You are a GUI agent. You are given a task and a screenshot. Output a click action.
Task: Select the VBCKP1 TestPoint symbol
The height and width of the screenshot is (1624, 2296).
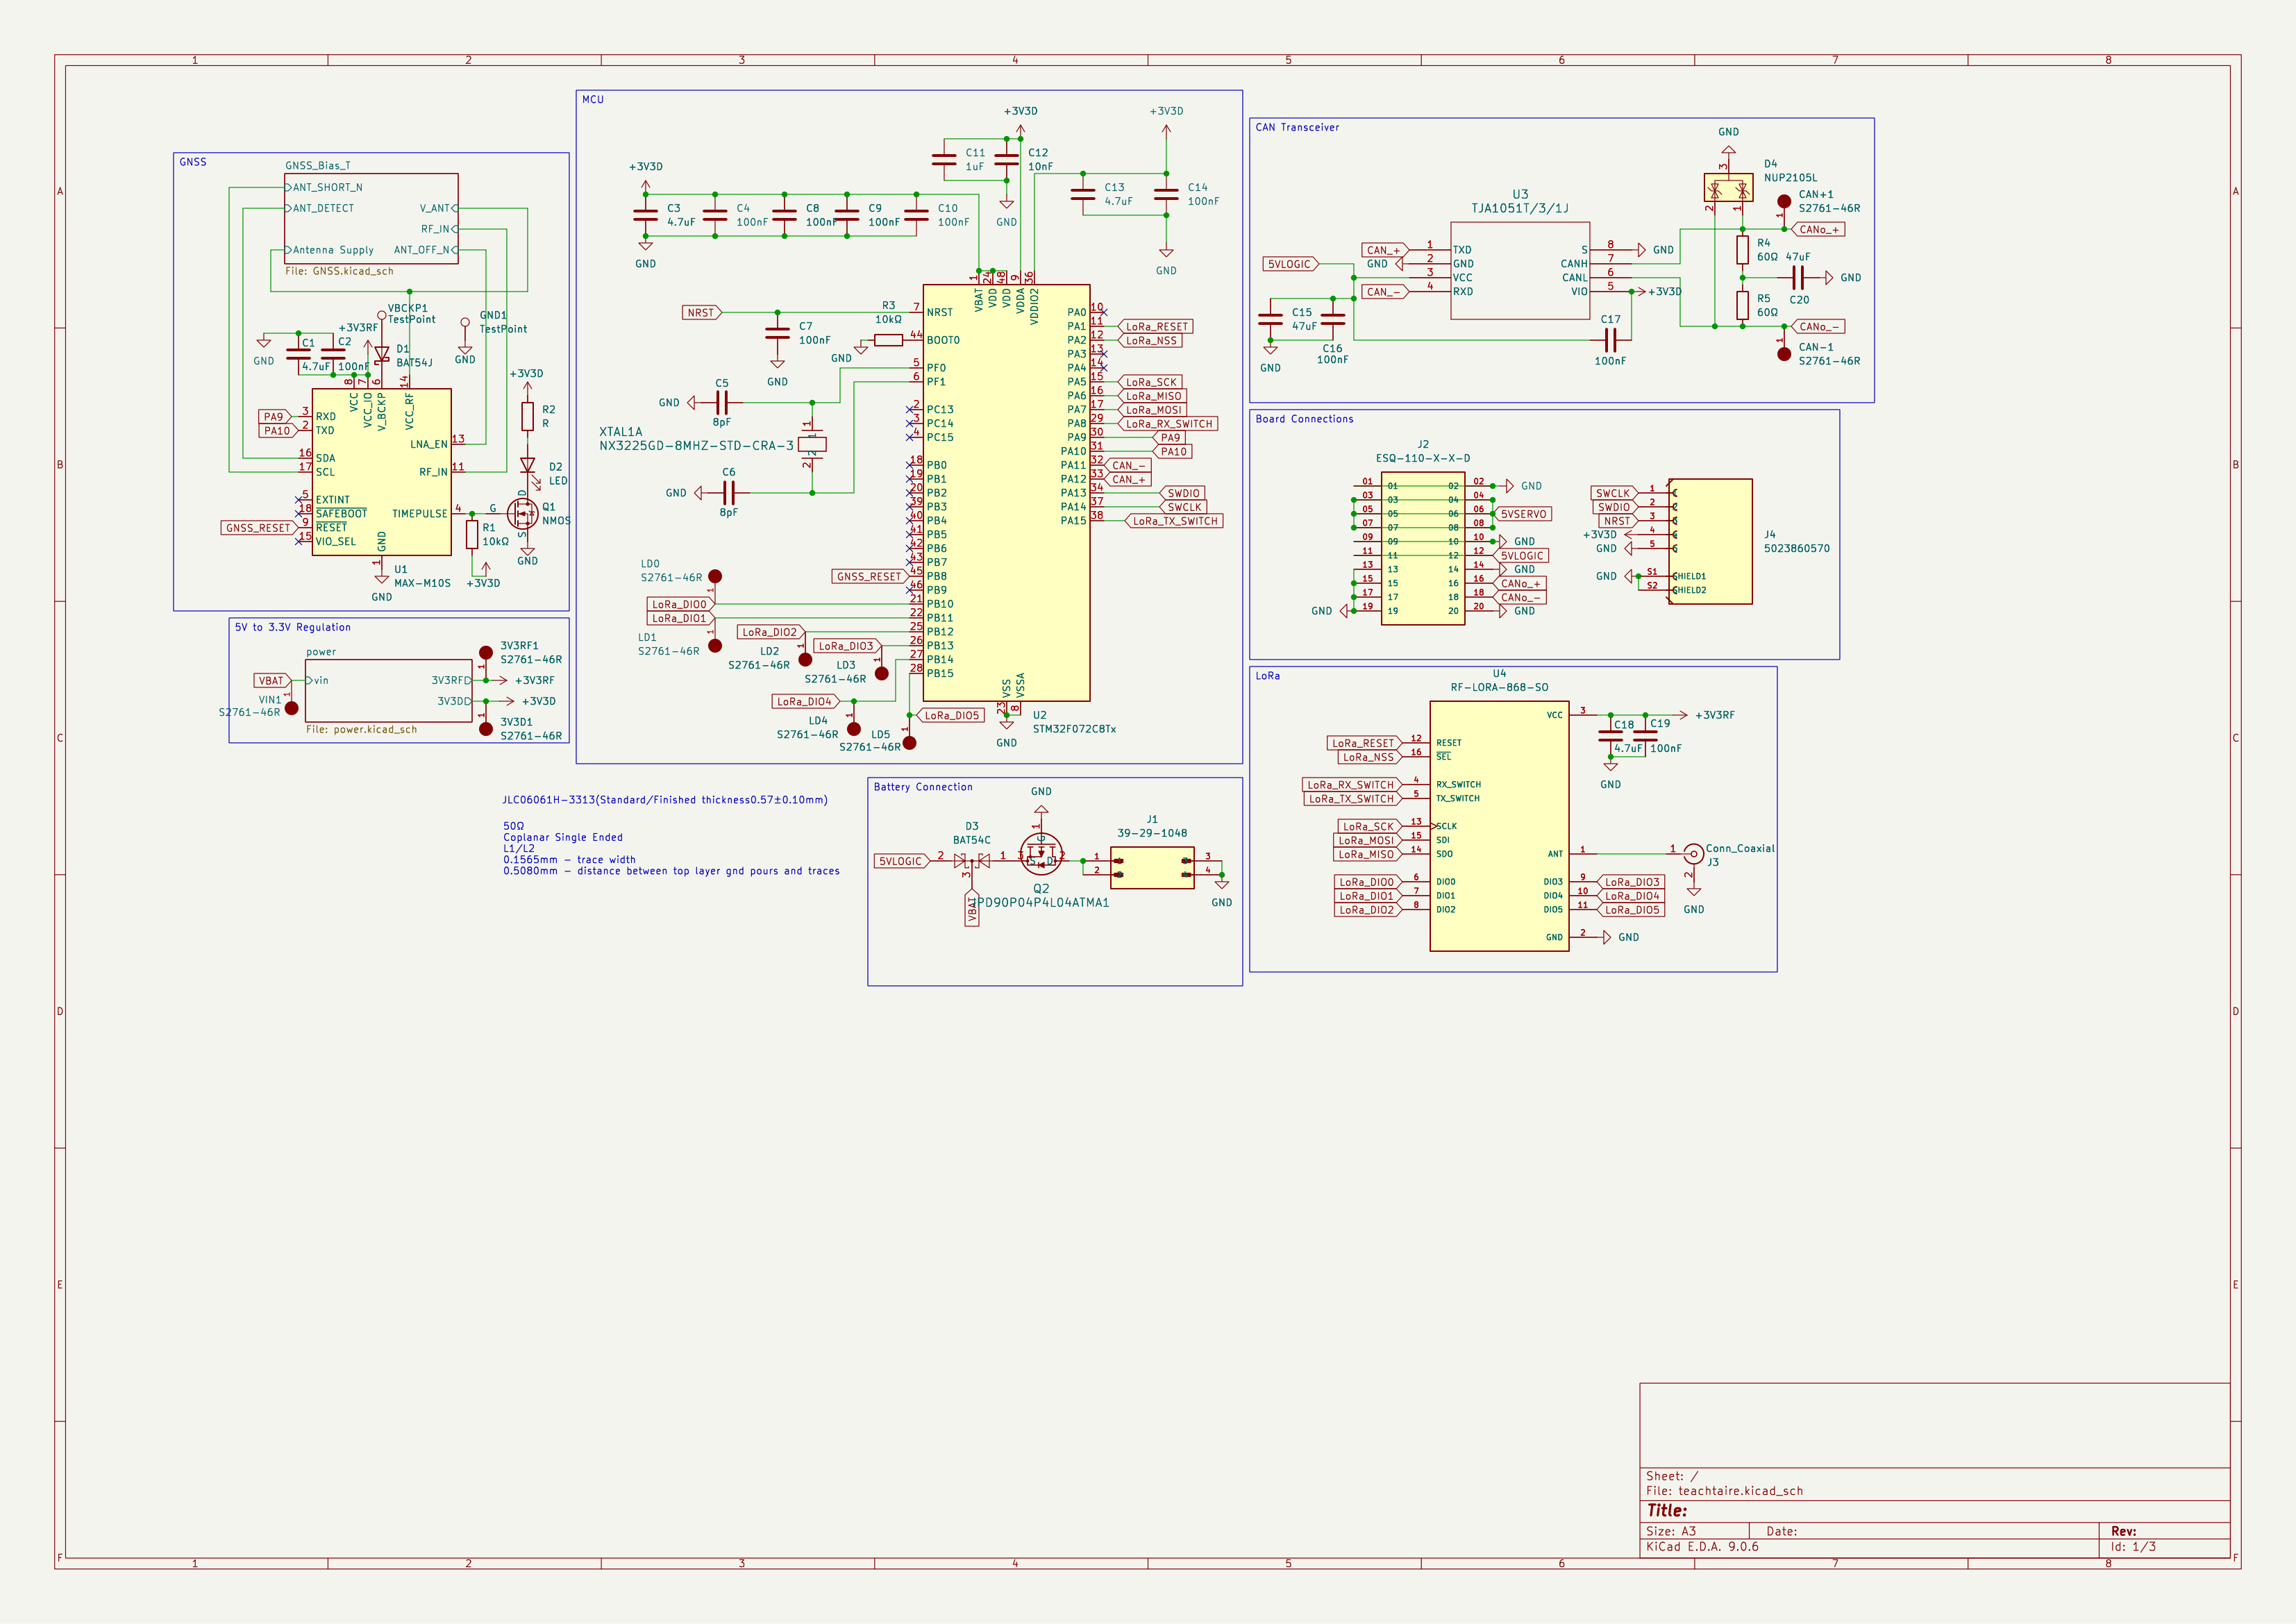(381, 316)
